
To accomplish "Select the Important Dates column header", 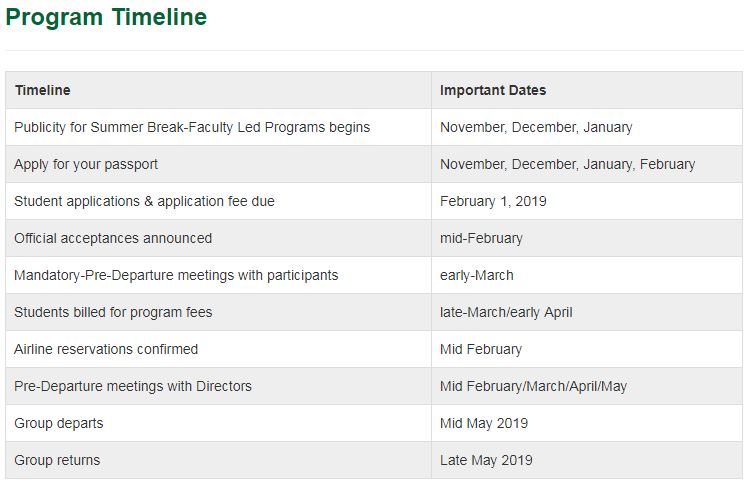I will 493,90.
